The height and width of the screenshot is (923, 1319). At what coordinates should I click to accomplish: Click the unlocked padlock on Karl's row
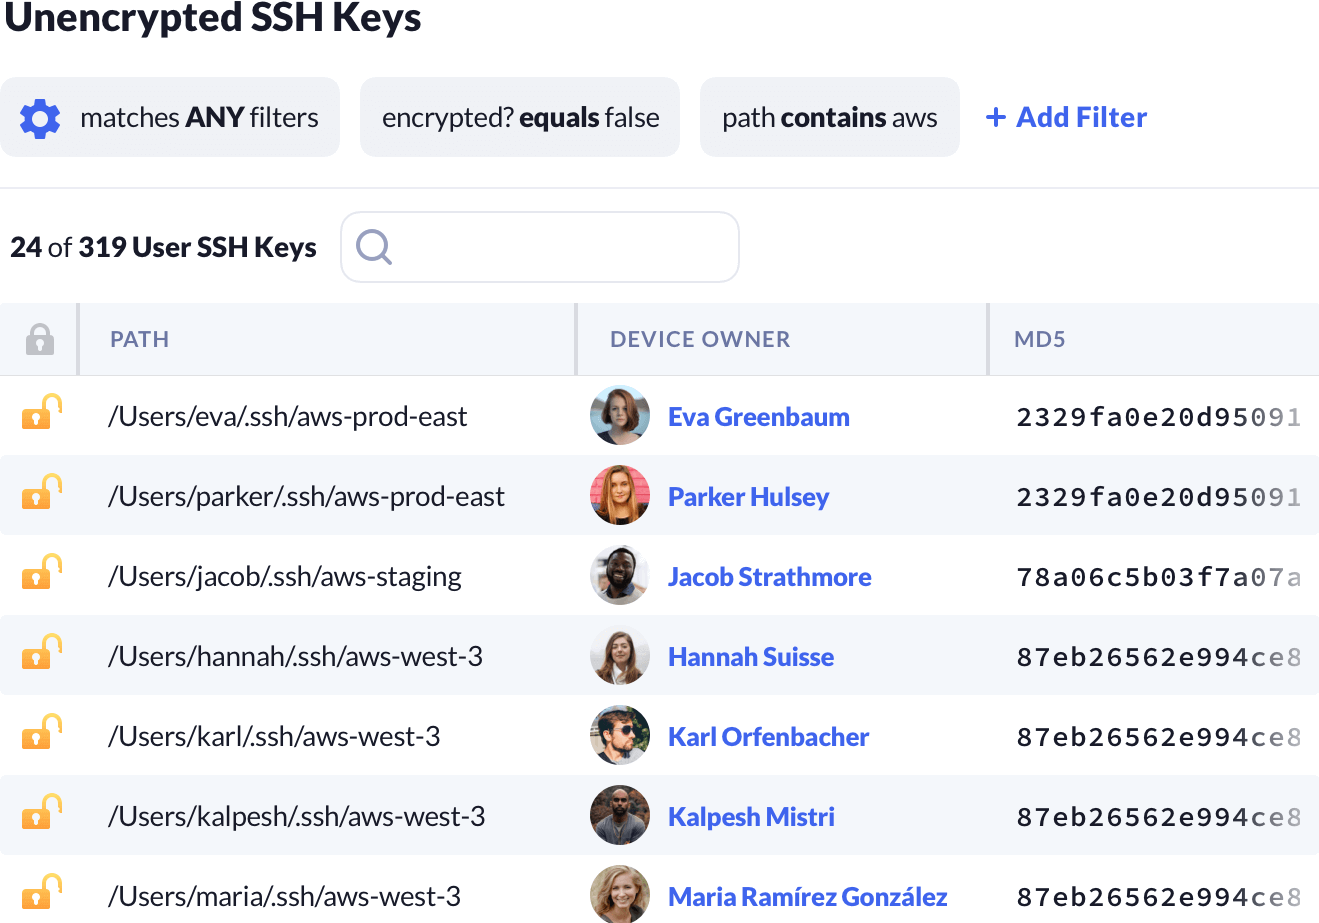coord(41,733)
